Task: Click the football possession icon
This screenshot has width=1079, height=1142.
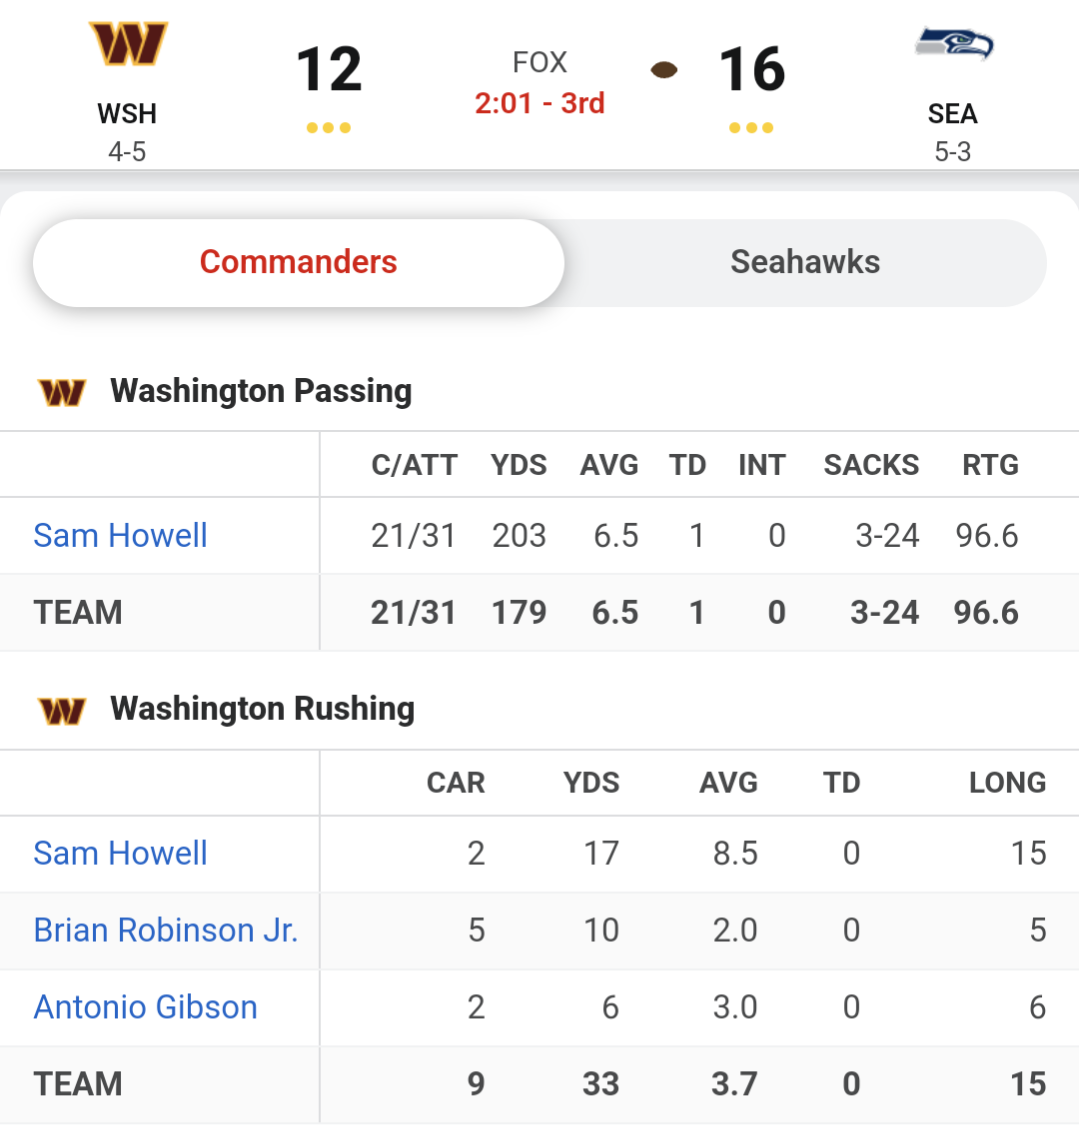Action: point(664,70)
